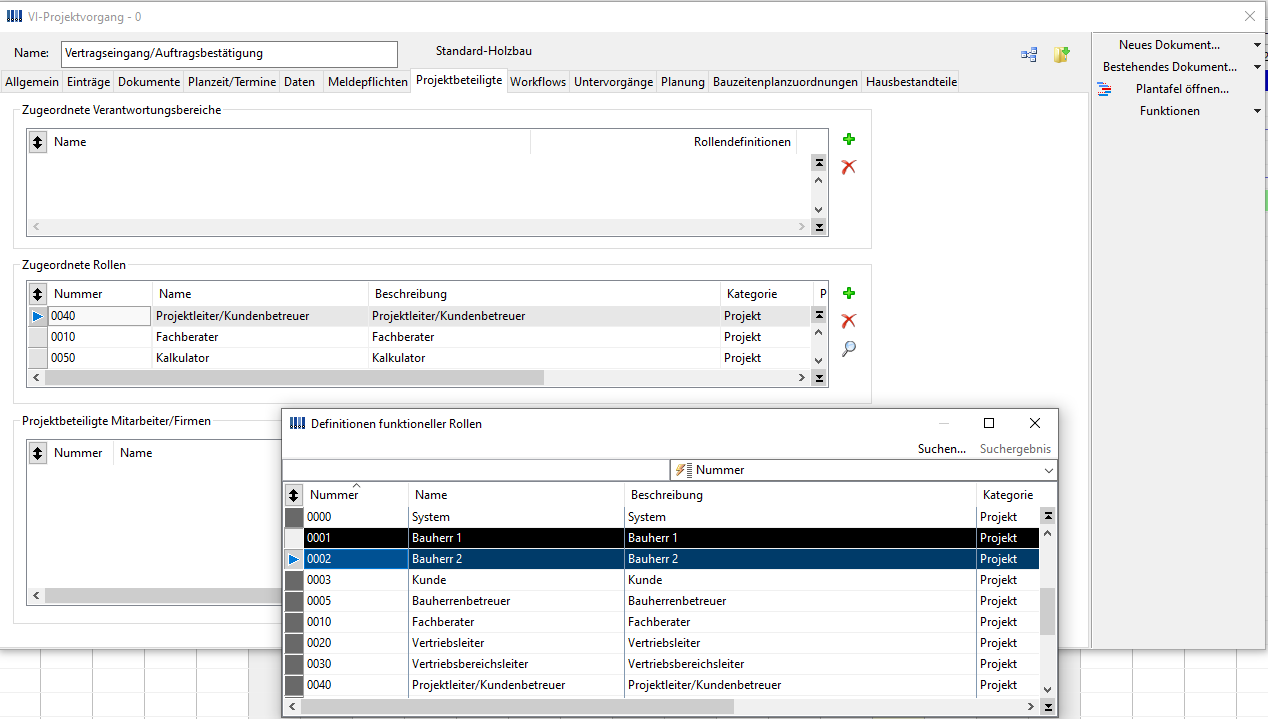Click the hierarchy structure icon beside Standard-Holzbau
This screenshot has width=1268, height=719.
pos(1029,55)
